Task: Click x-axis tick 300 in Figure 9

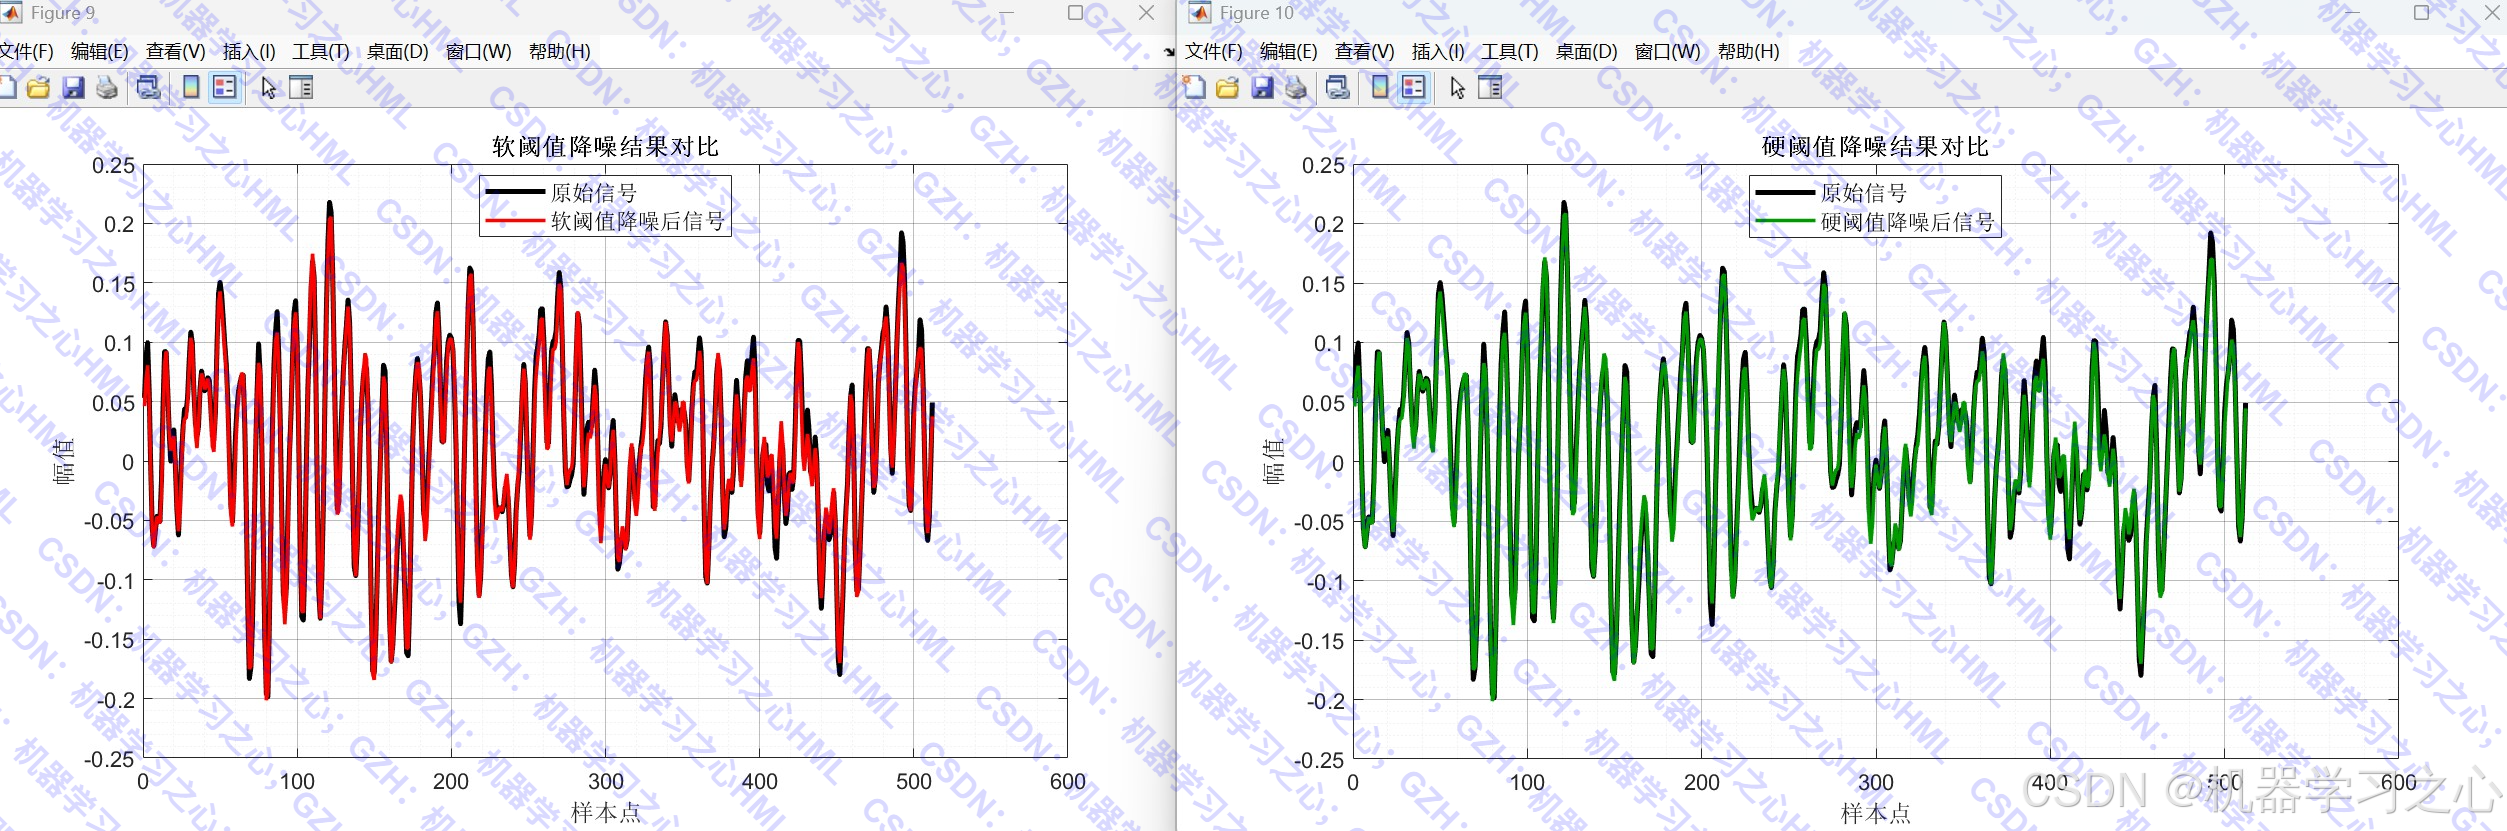Action: (x=605, y=782)
